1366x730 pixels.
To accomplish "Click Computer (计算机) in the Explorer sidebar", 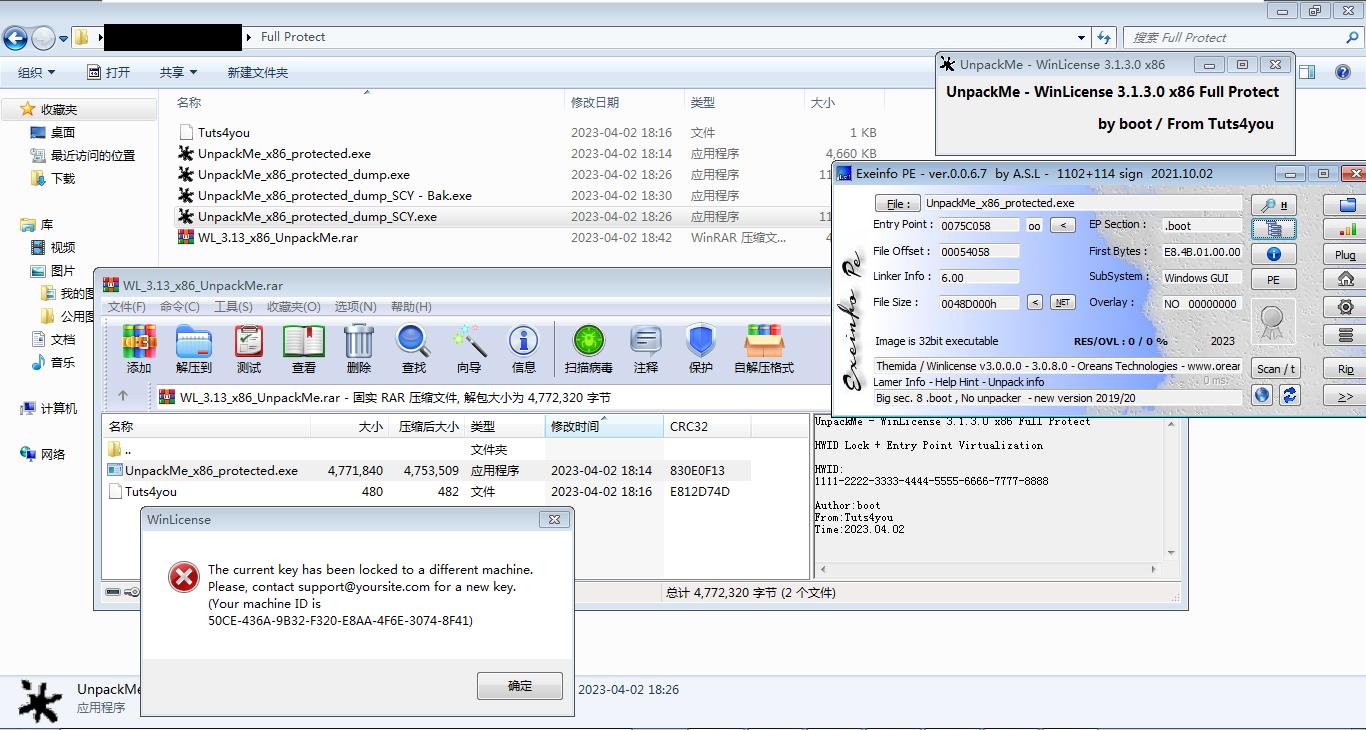I will click(59, 408).
